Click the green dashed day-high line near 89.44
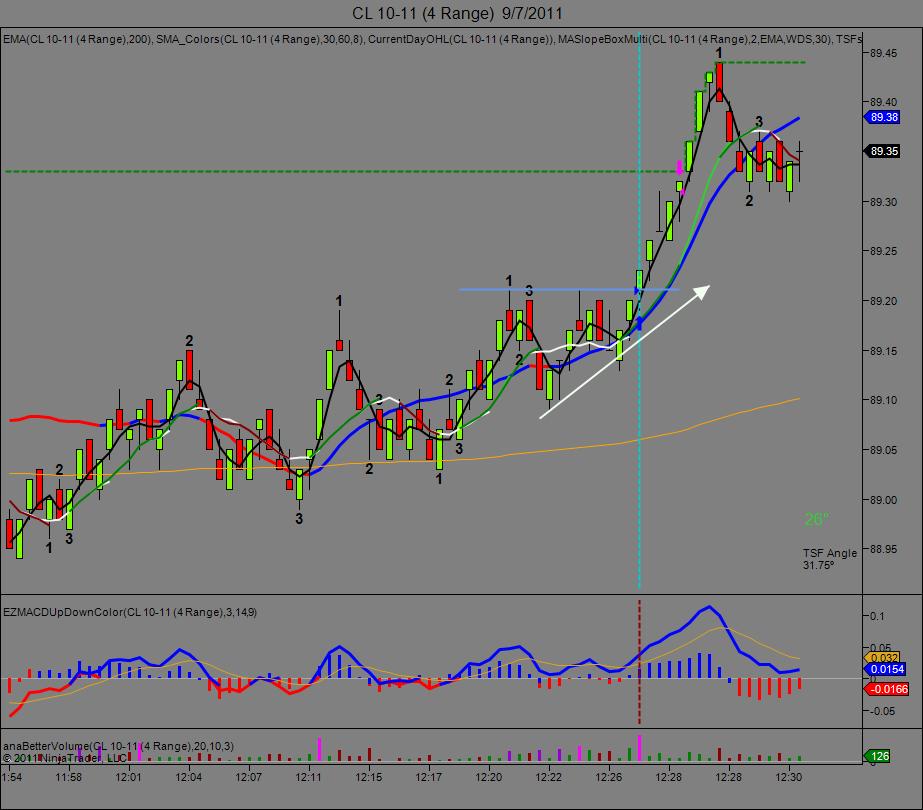This screenshot has width=923, height=810. [x=760, y=62]
